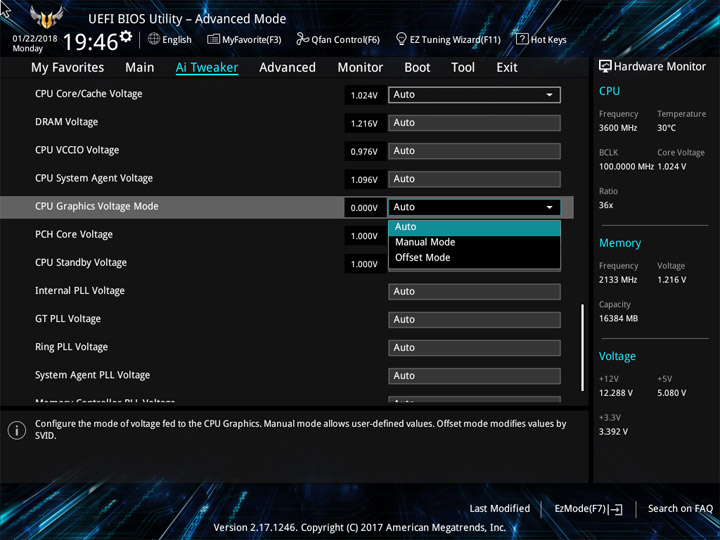The height and width of the screenshot is (540, 720).
Task: Select the Internal PLL Voltage label
Action: coord(80,291)
